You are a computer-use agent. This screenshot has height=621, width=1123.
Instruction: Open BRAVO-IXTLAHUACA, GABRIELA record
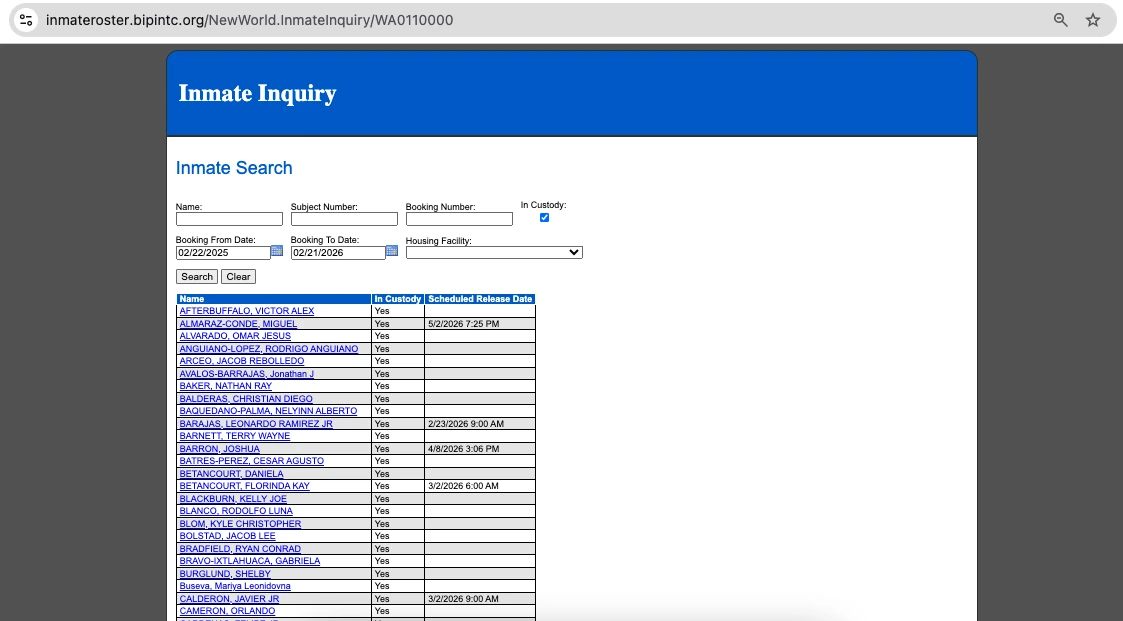point(249,562)
